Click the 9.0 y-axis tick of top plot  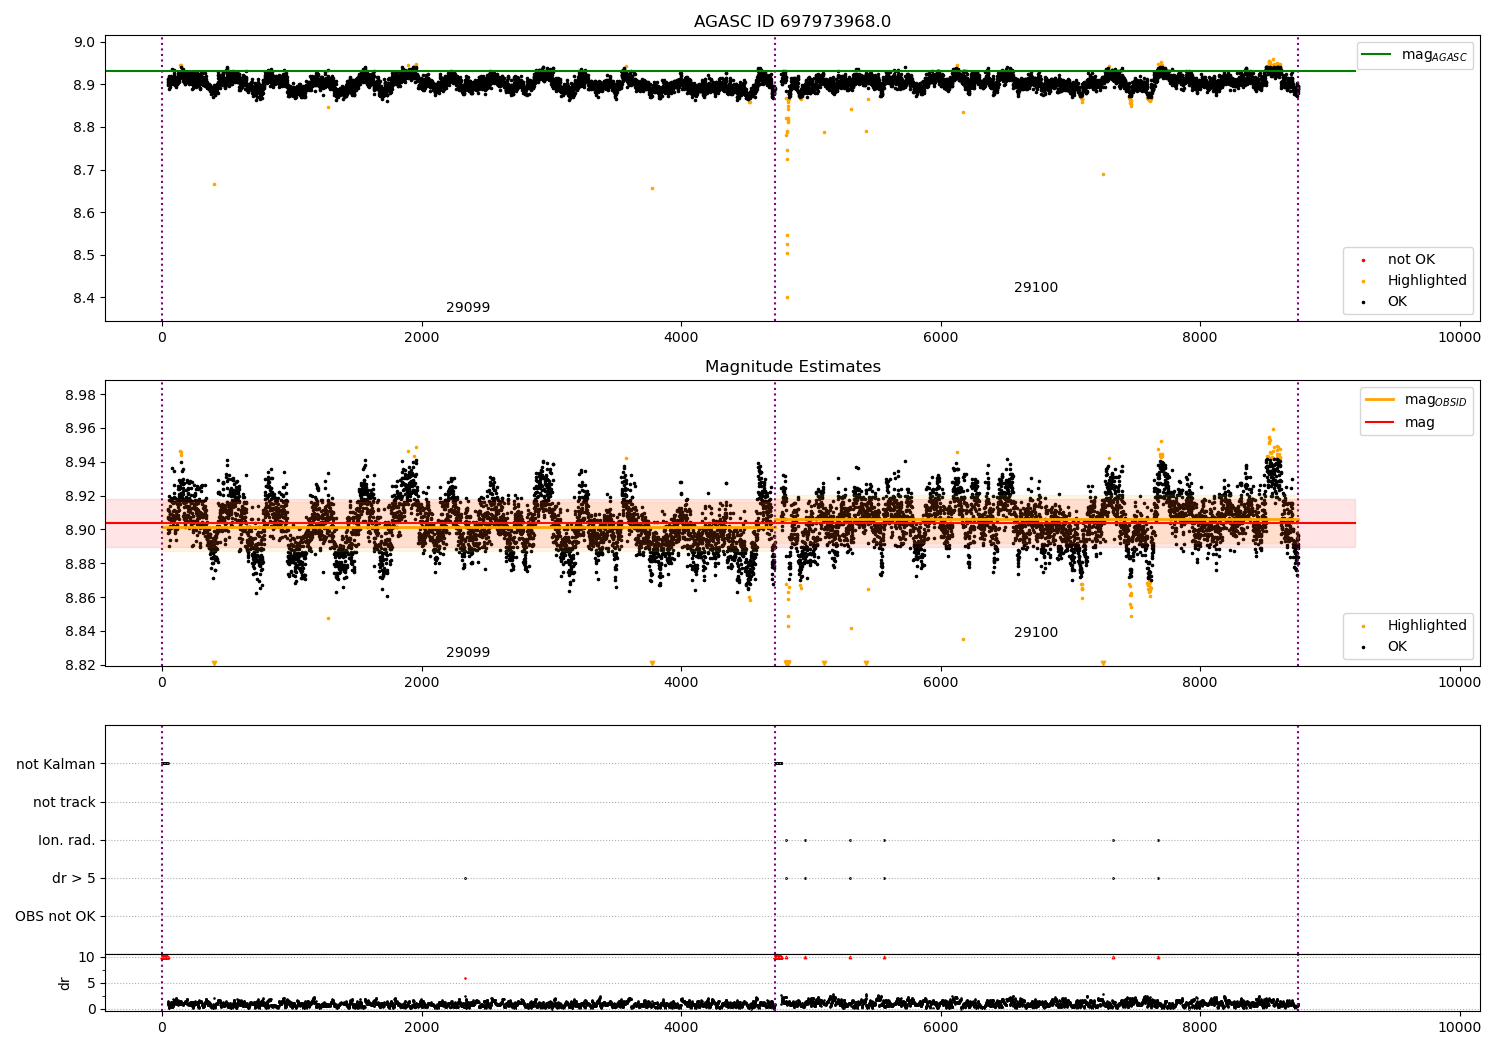(x=86, y=42)
